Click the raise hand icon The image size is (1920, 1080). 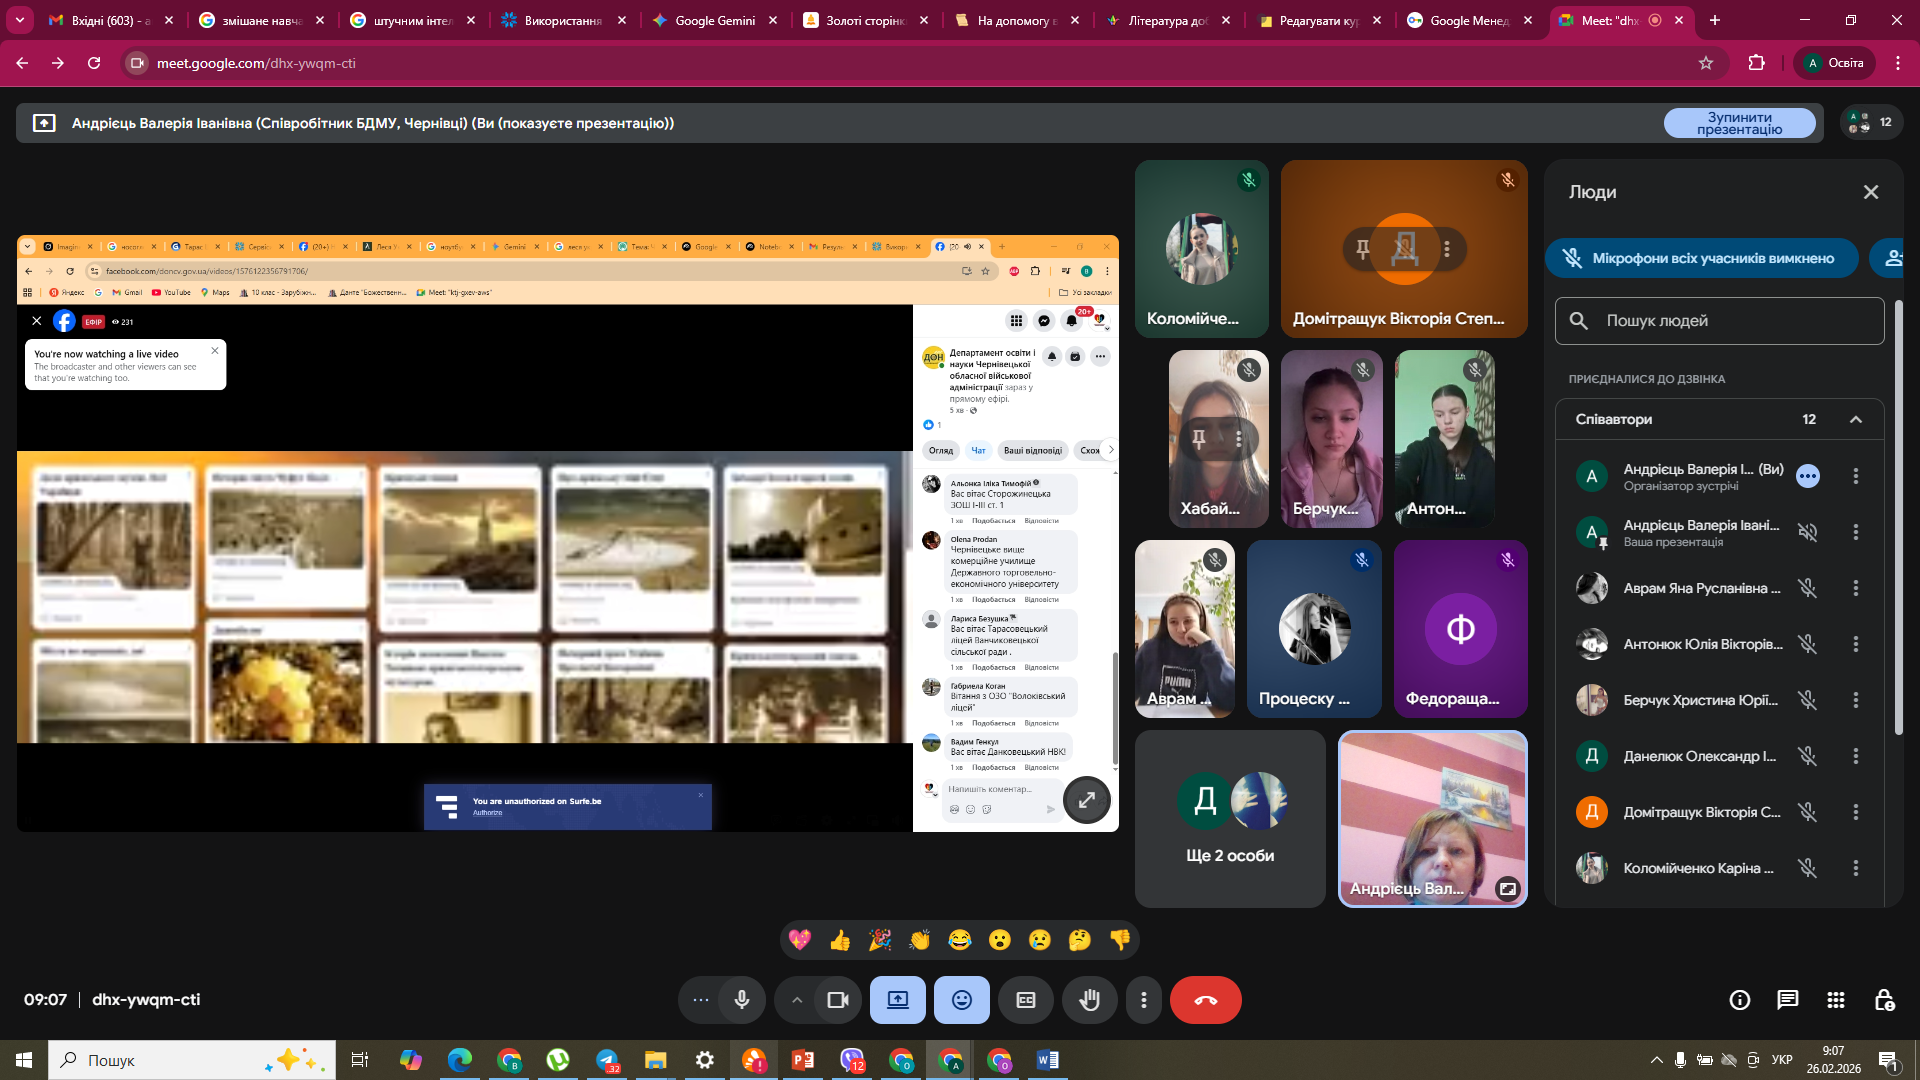pos(1089,1000)
